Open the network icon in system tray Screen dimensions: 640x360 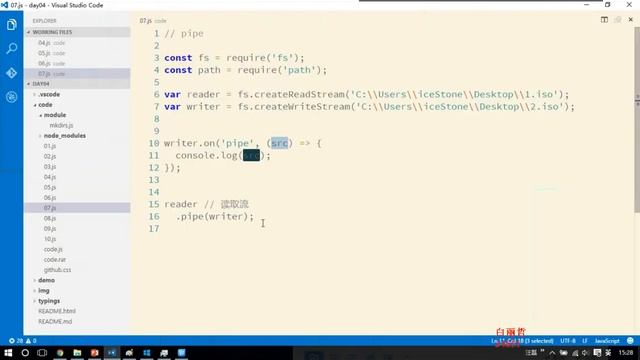(575, 353)
